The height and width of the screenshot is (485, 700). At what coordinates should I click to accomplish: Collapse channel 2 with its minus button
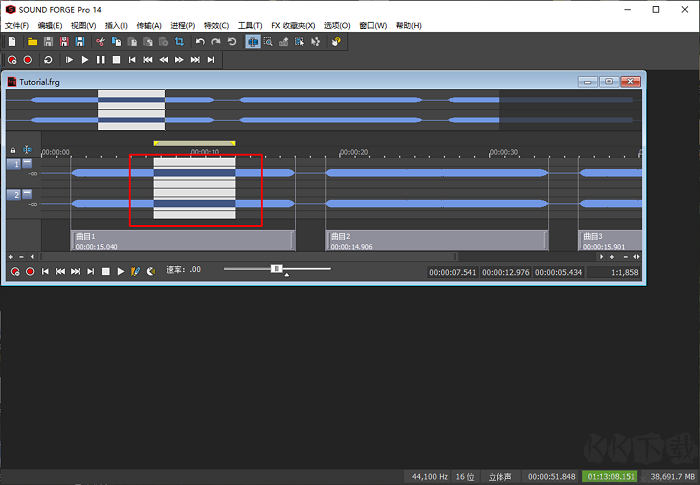pyautogui.click(x=27, y=195)
